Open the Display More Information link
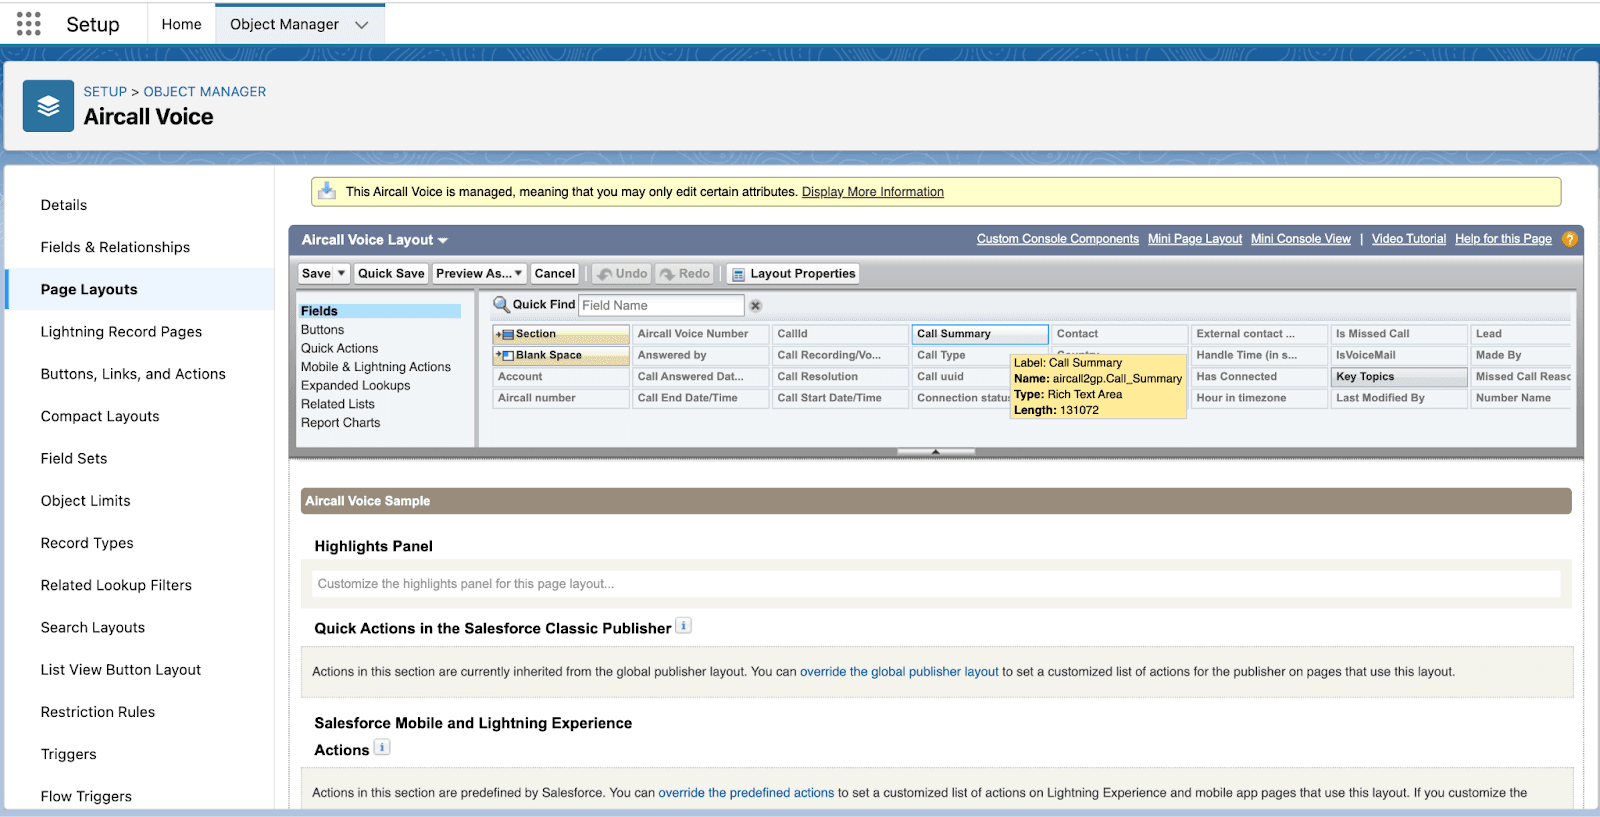The width and height of the screenshot is (1600, 817). 872,192
